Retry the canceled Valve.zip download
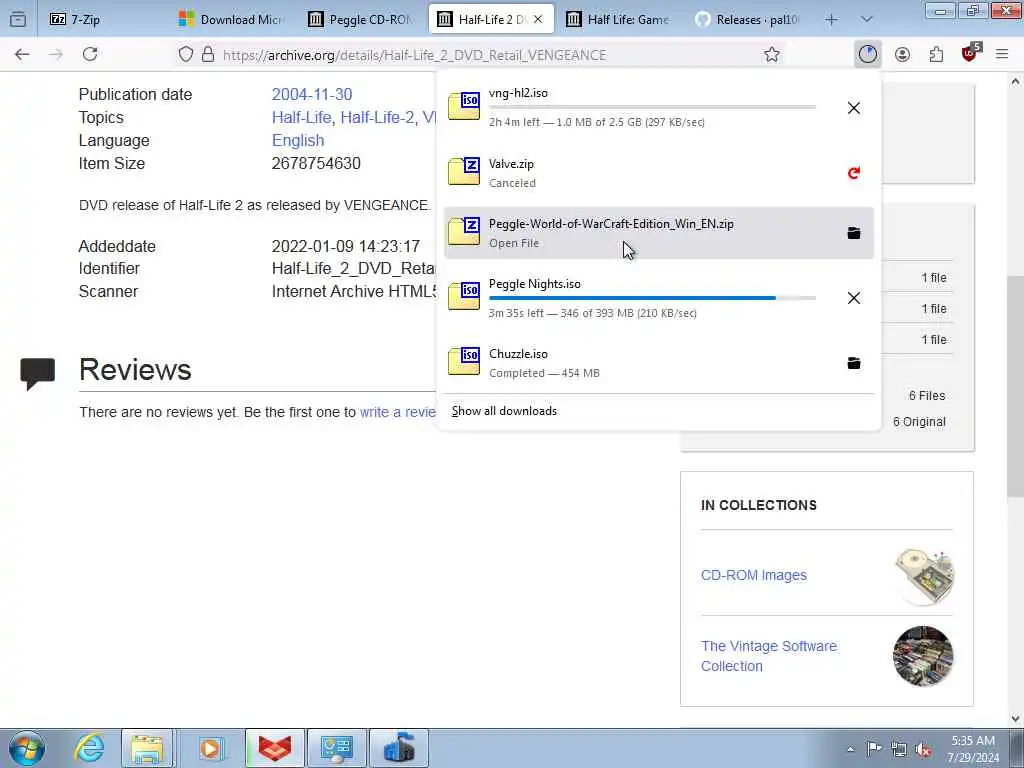Image resolution: width=1024 pixels, height=768 pixels. [x=854, y=173]
